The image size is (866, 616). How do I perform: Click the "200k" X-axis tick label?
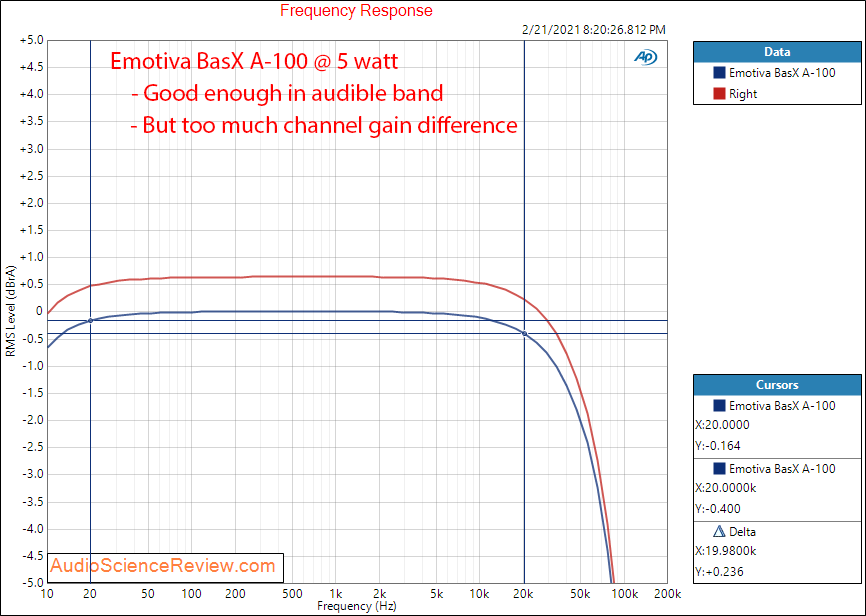(667, 594)
